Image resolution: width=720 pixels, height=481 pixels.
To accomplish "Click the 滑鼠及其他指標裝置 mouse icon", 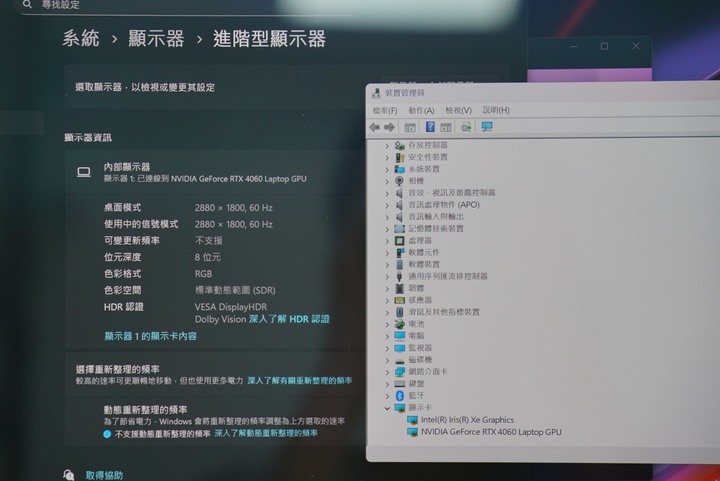I will click(x=399, y=312).
